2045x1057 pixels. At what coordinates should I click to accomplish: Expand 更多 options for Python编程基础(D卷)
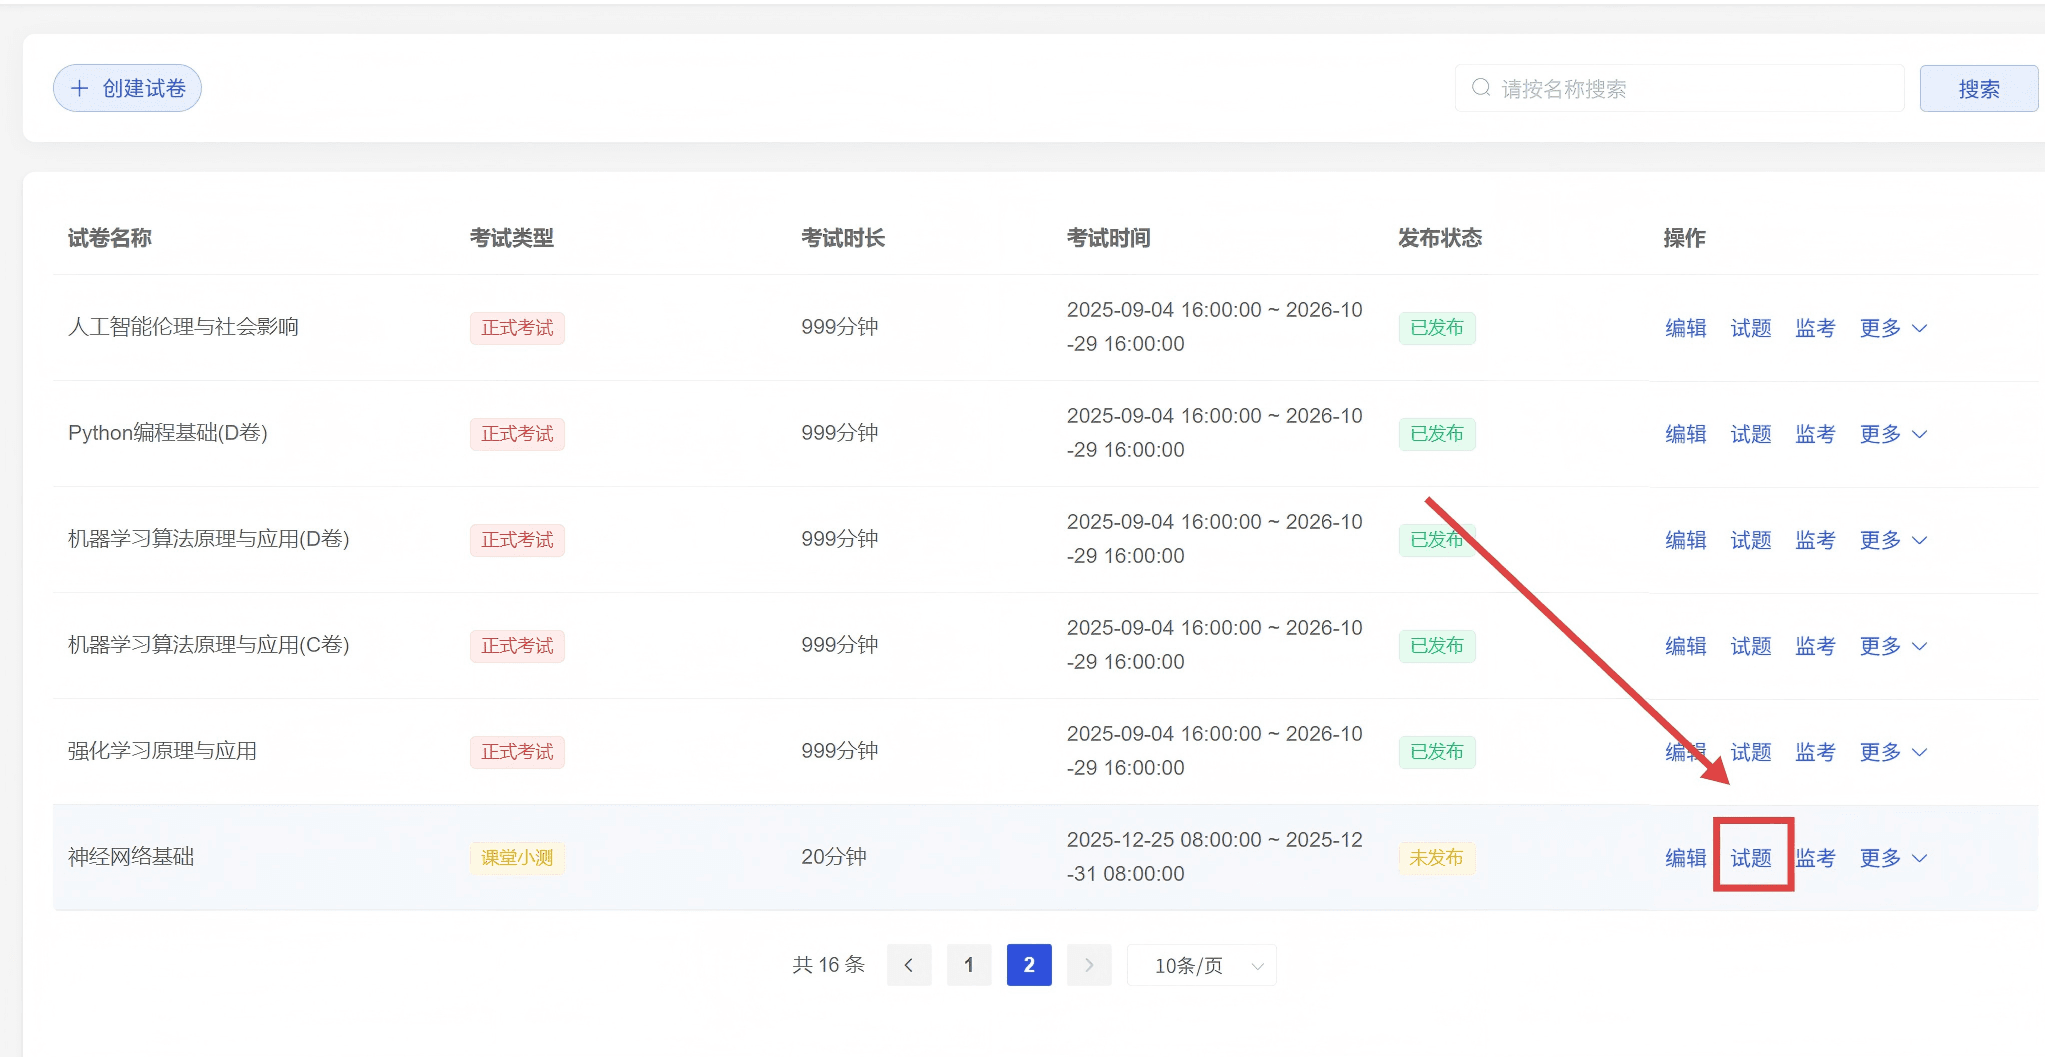click(1893, 434)
